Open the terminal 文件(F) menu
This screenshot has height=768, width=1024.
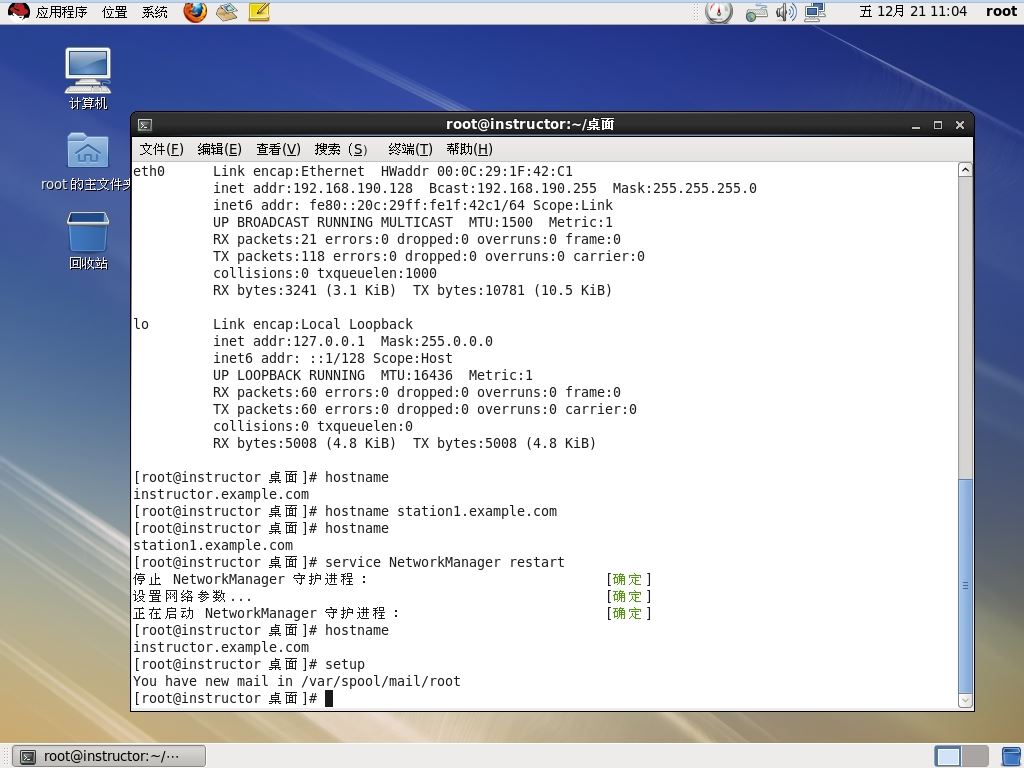pos(161,149)
